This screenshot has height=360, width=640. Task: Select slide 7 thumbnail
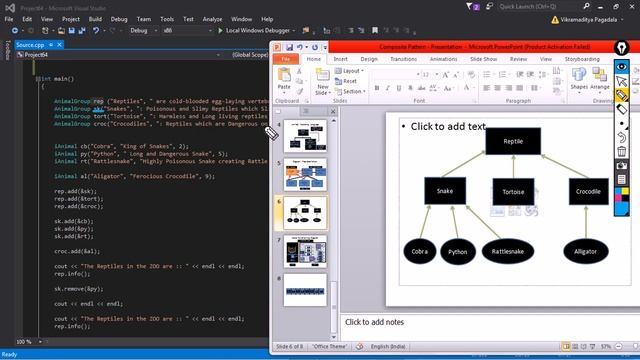point(305,251)
